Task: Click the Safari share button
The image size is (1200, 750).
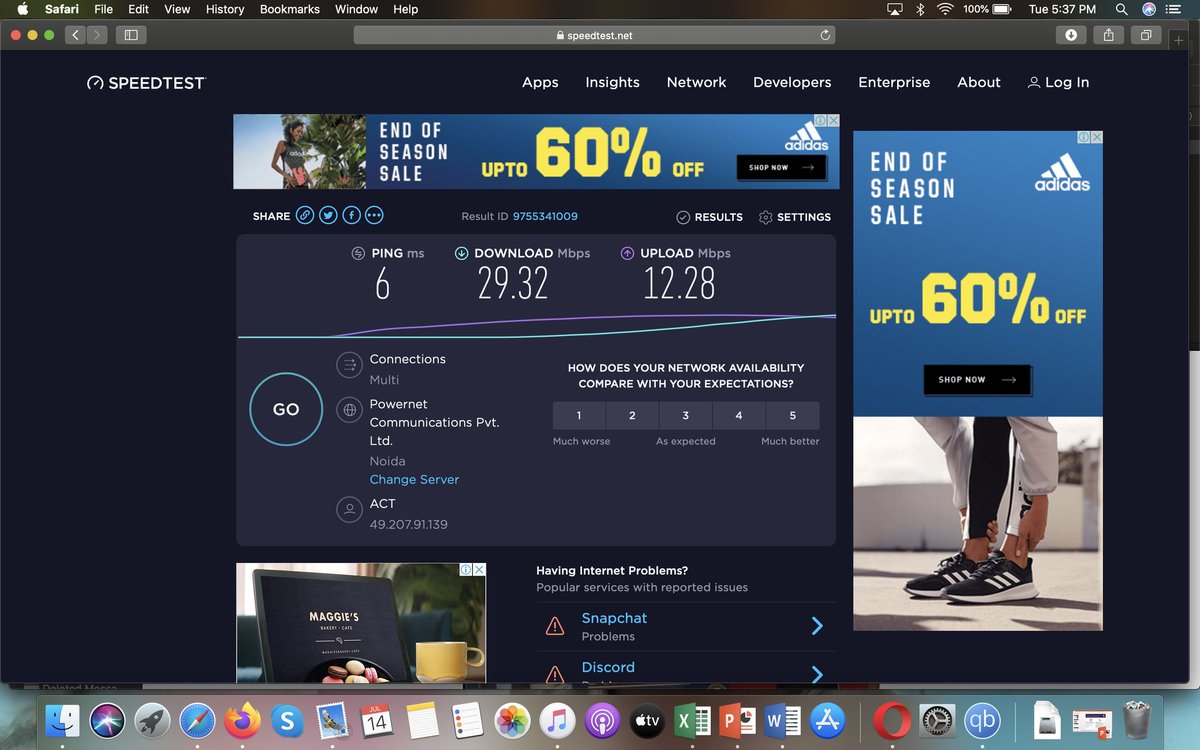Action: point(1108,35)
